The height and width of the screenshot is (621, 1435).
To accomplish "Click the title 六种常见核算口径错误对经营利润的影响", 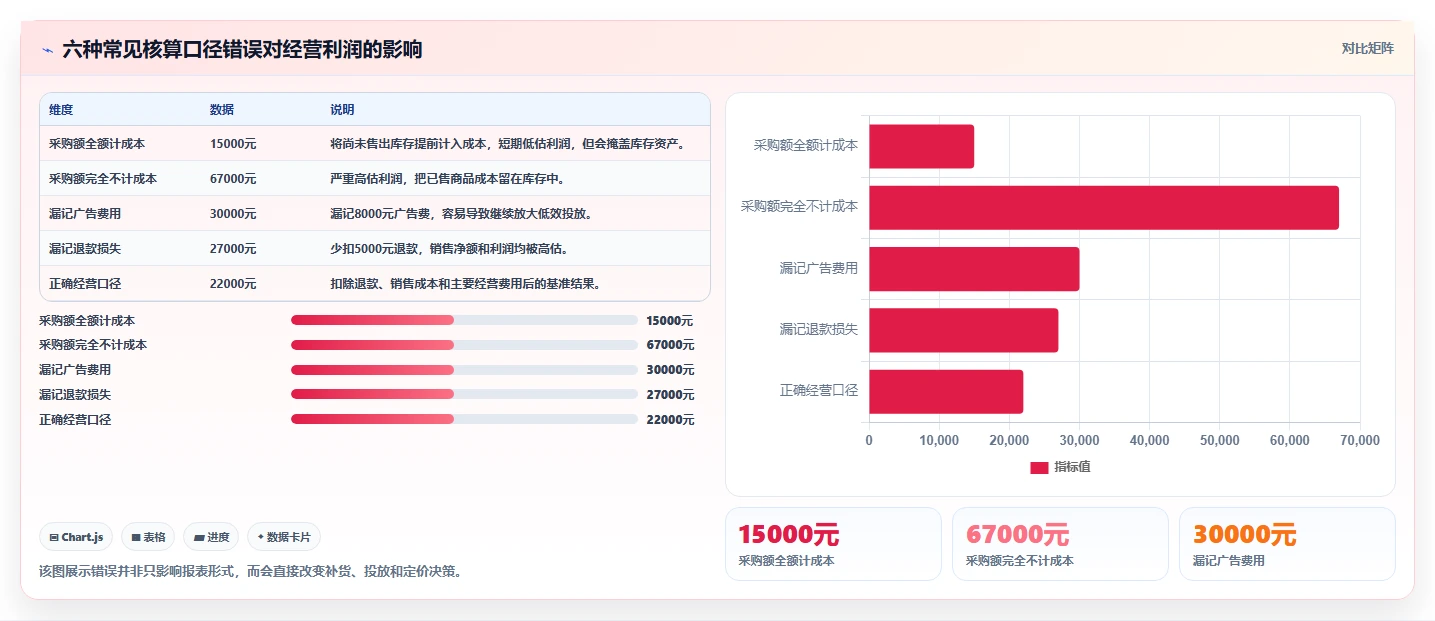I will 242,49.
